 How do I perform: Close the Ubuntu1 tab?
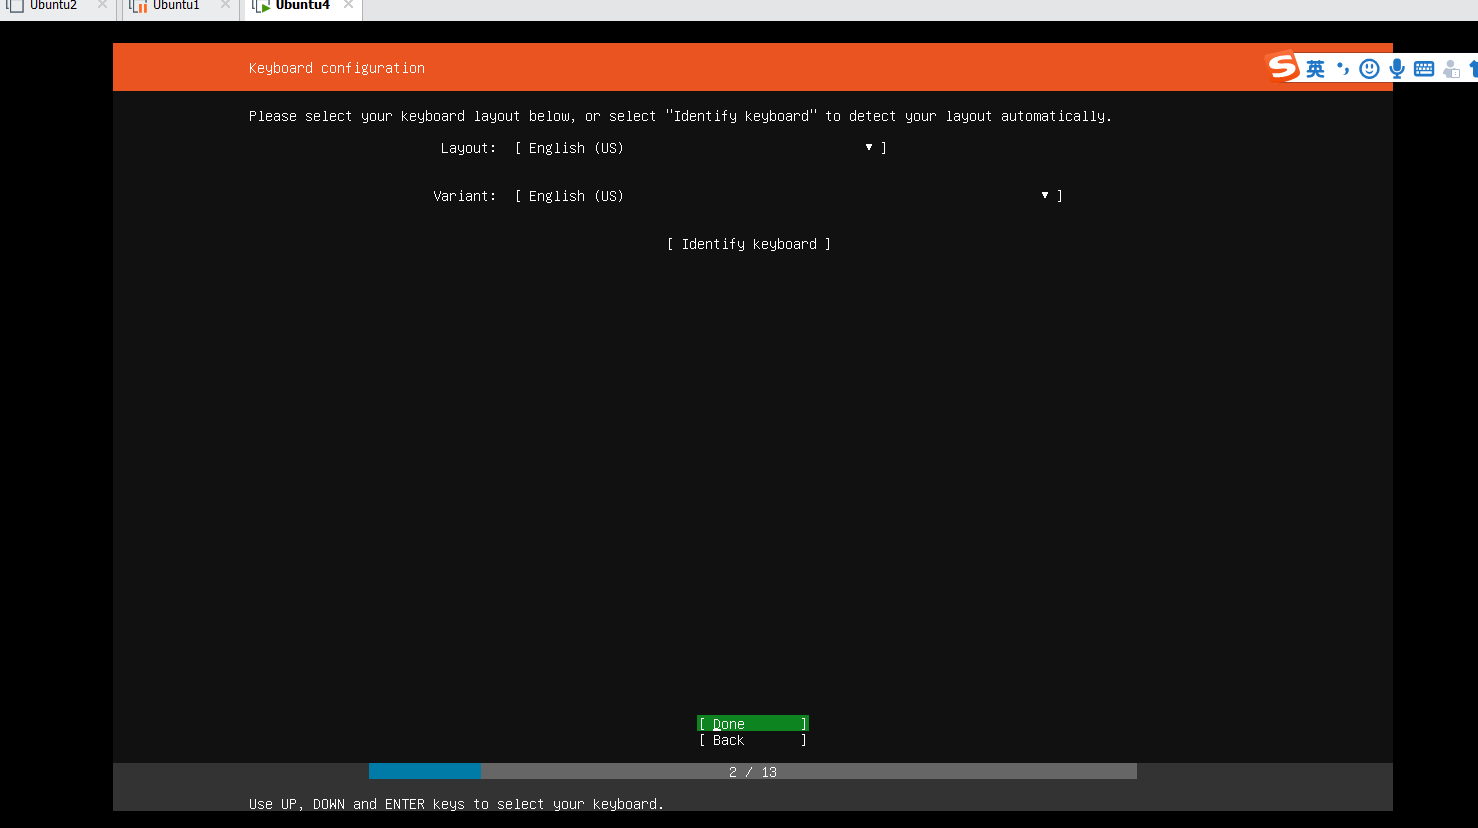225,5
